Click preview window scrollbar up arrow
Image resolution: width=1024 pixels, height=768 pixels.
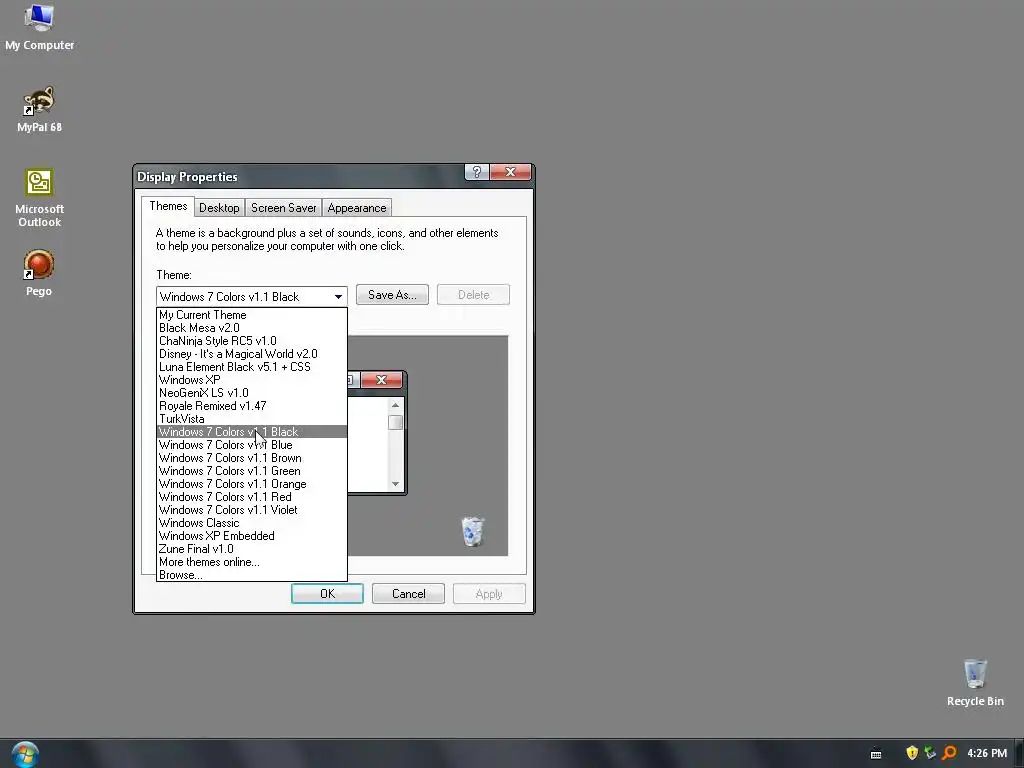pyautogui.click(x=395, y=406)
